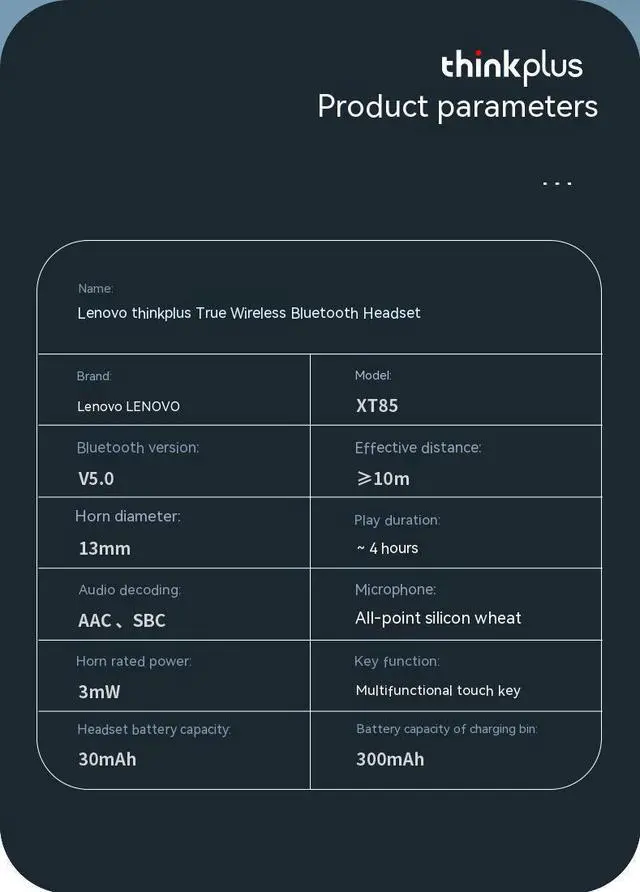Click the Microphone value All-point silicon wheat

click(x=438, y=618)
